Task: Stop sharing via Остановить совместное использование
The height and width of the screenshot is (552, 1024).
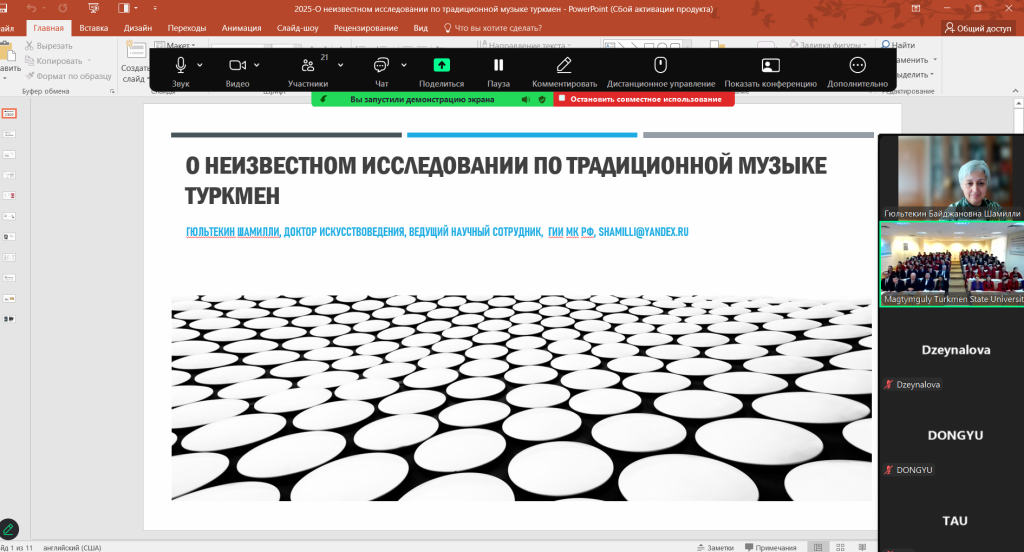Action: [644, 99]
